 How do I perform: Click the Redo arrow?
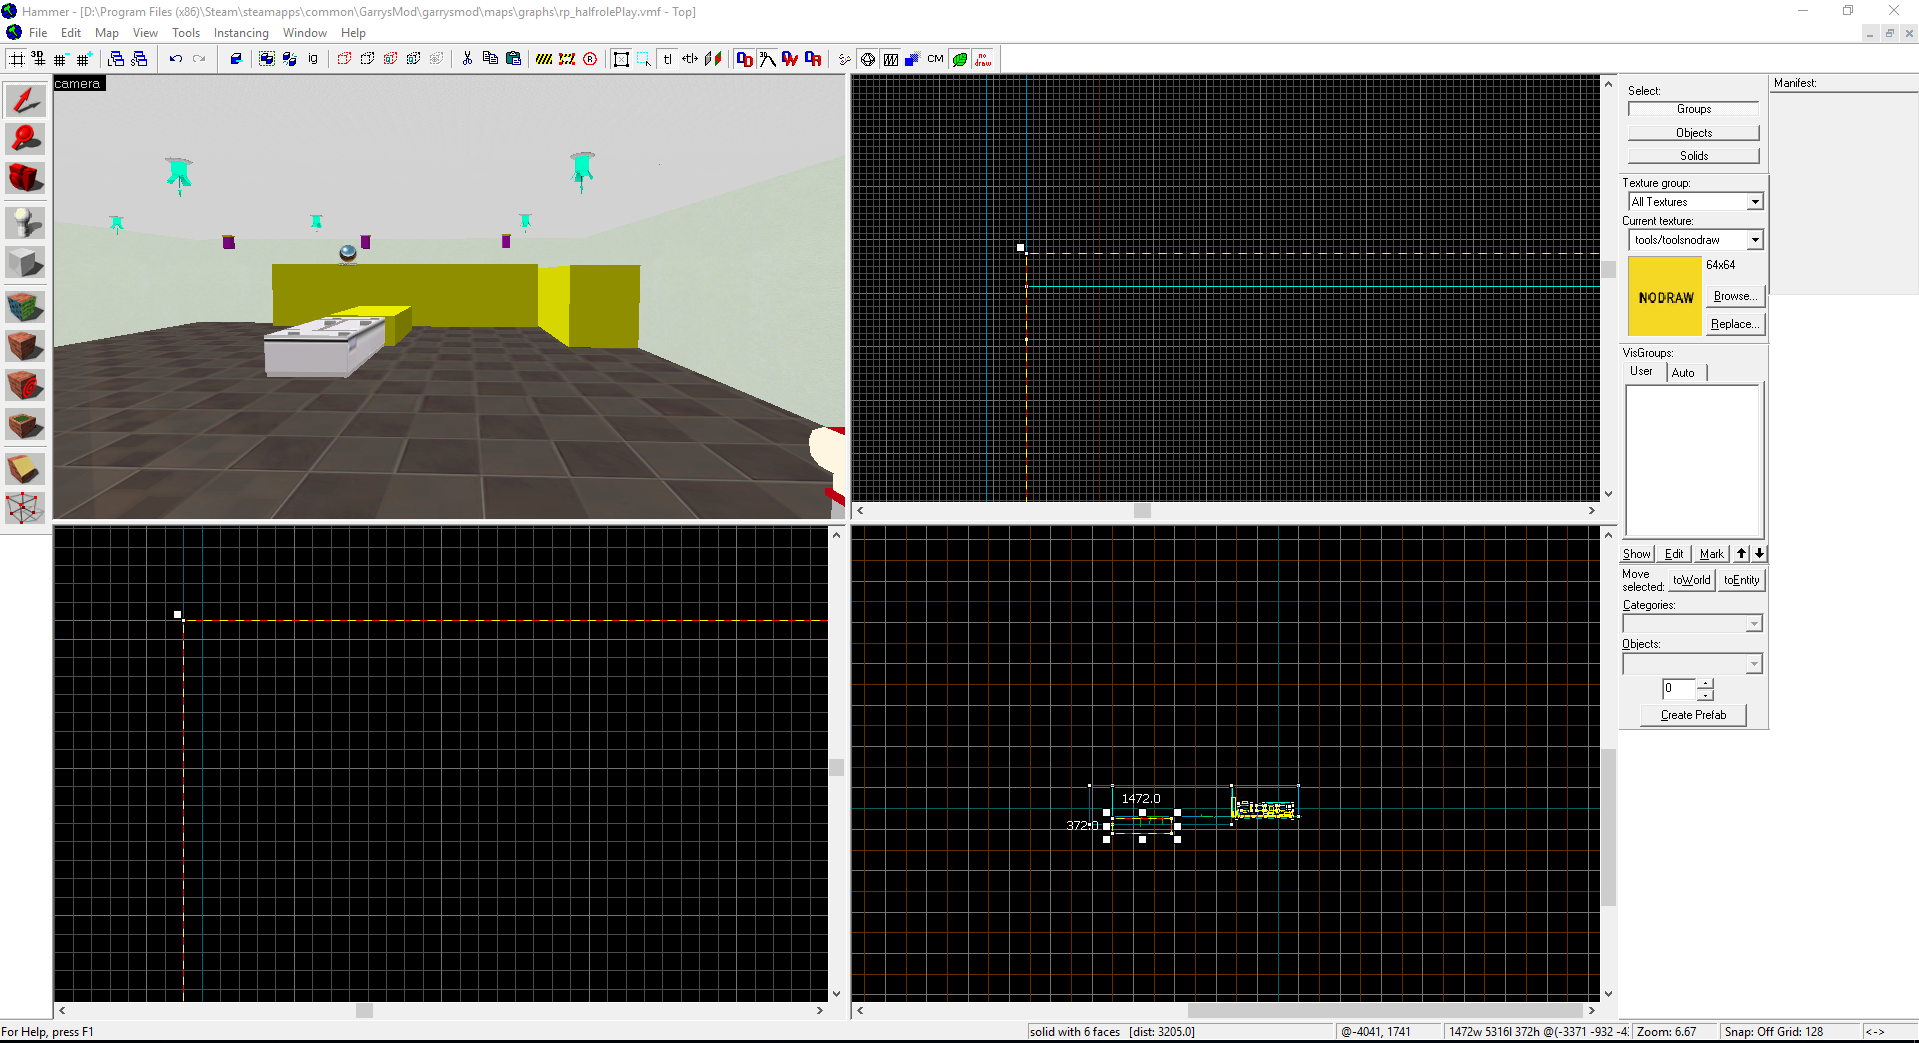(199, 59)
